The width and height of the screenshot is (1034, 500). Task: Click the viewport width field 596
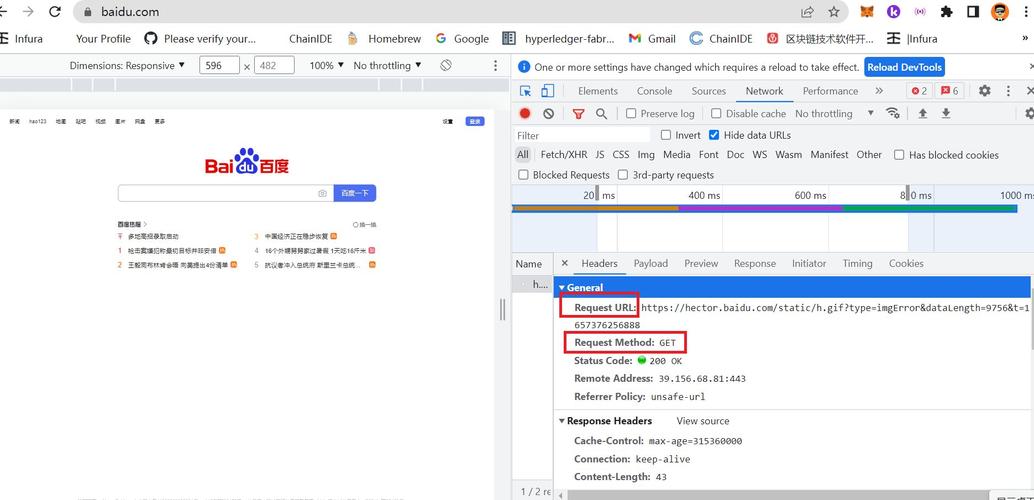click(x=219, y=65)
